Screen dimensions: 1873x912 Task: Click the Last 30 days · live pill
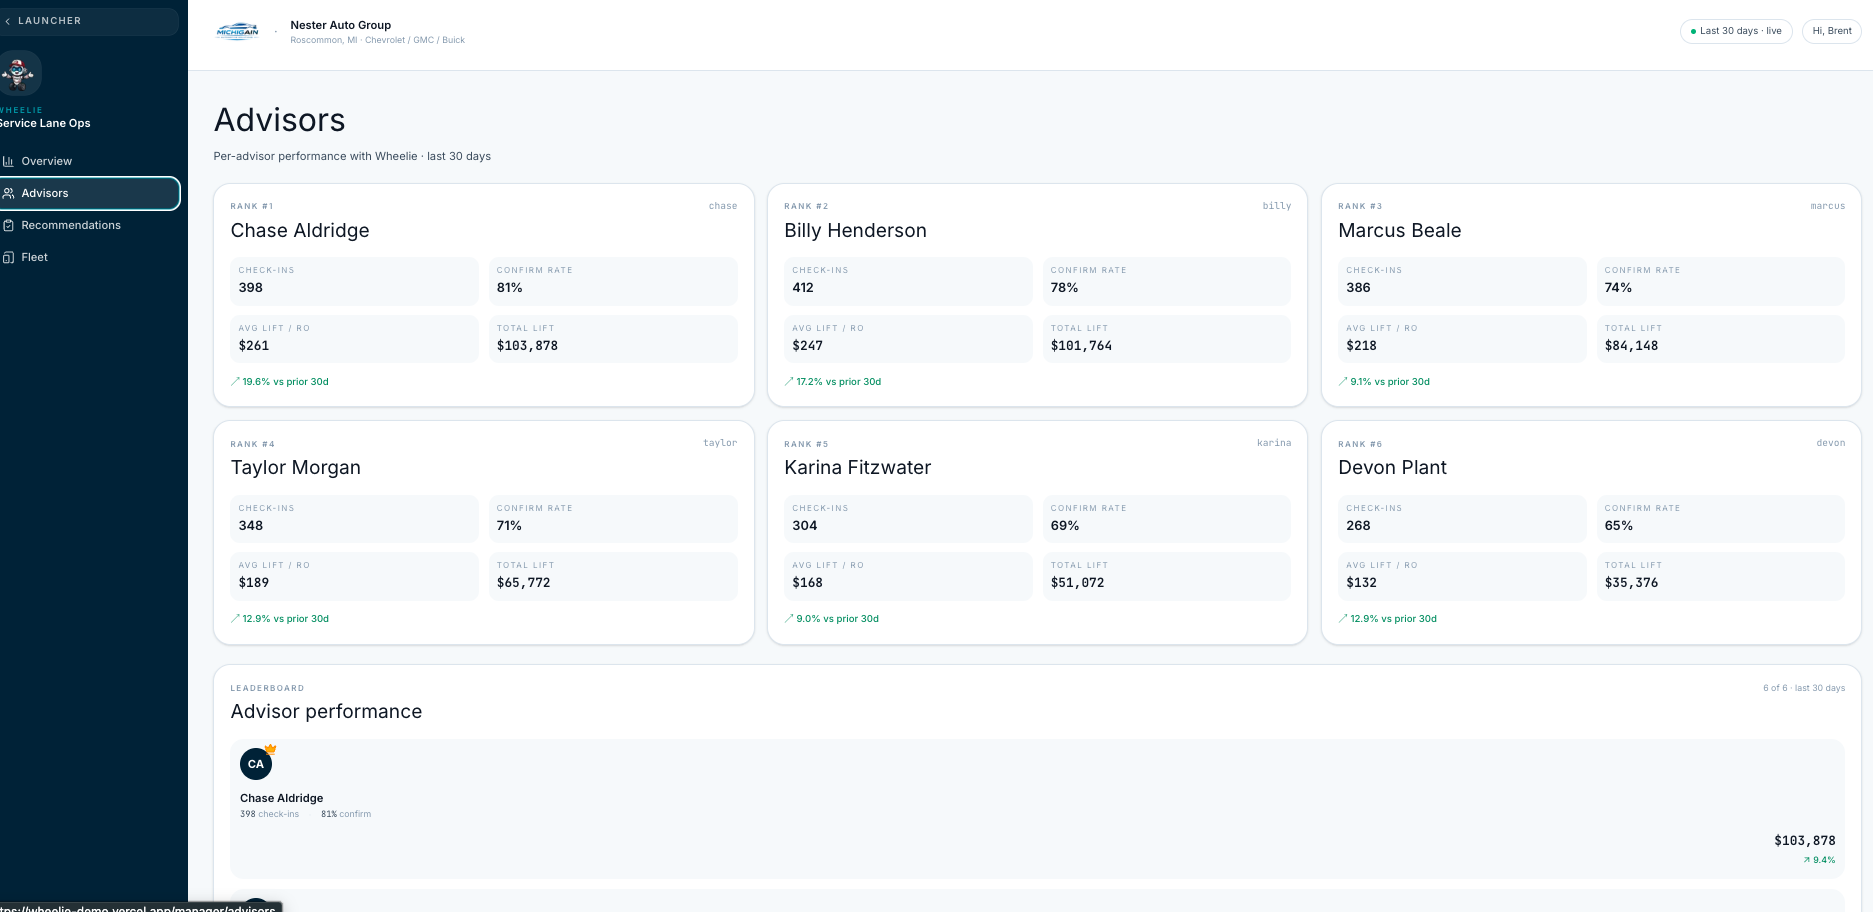click(x=1736, y=31)
